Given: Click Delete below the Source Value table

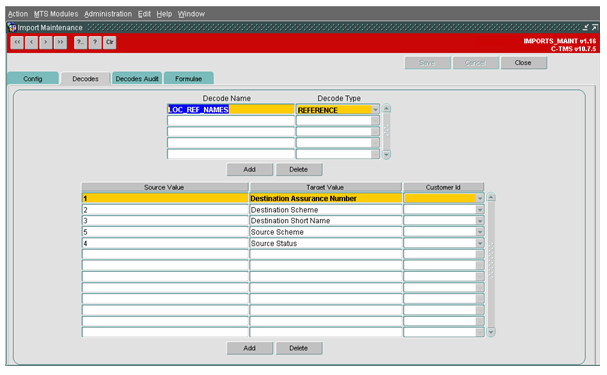Looking at the screenshot, I should [x=298, y=348].
